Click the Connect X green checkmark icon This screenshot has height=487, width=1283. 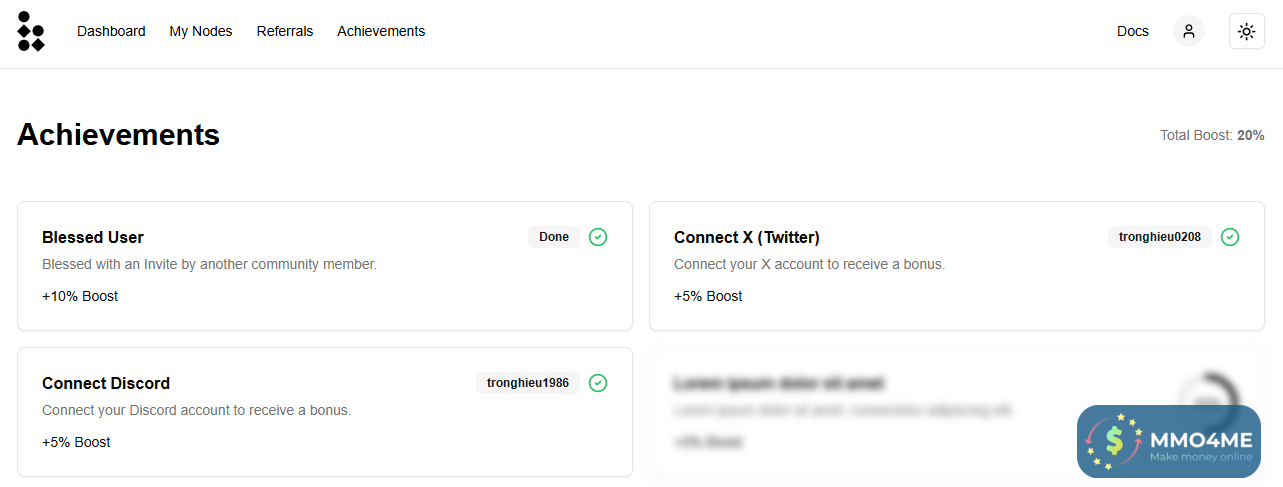(1230, 237)
